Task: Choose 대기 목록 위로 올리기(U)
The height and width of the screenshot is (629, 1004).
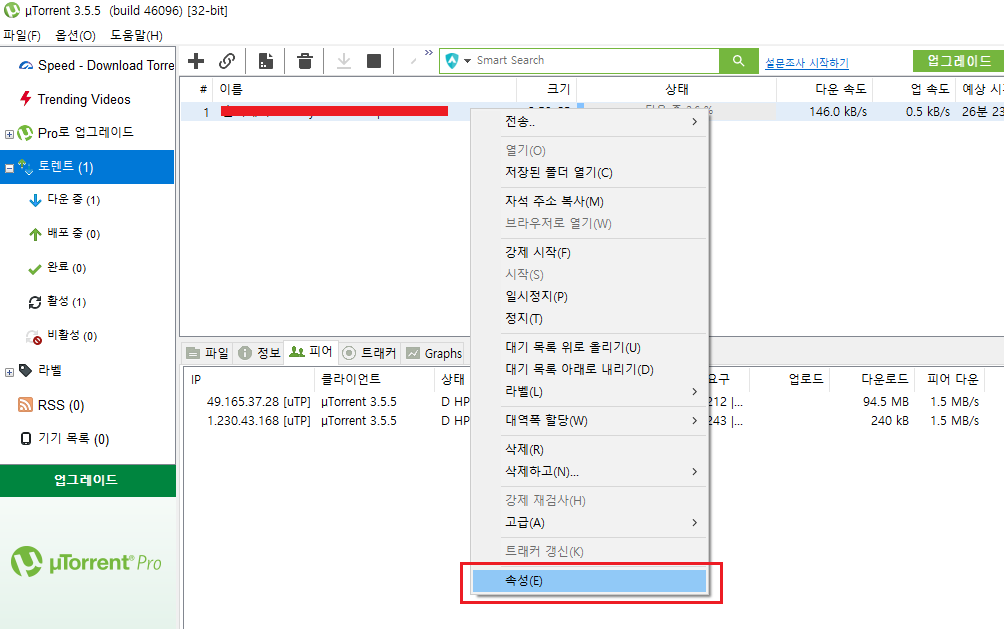Action: click(590, 348)
